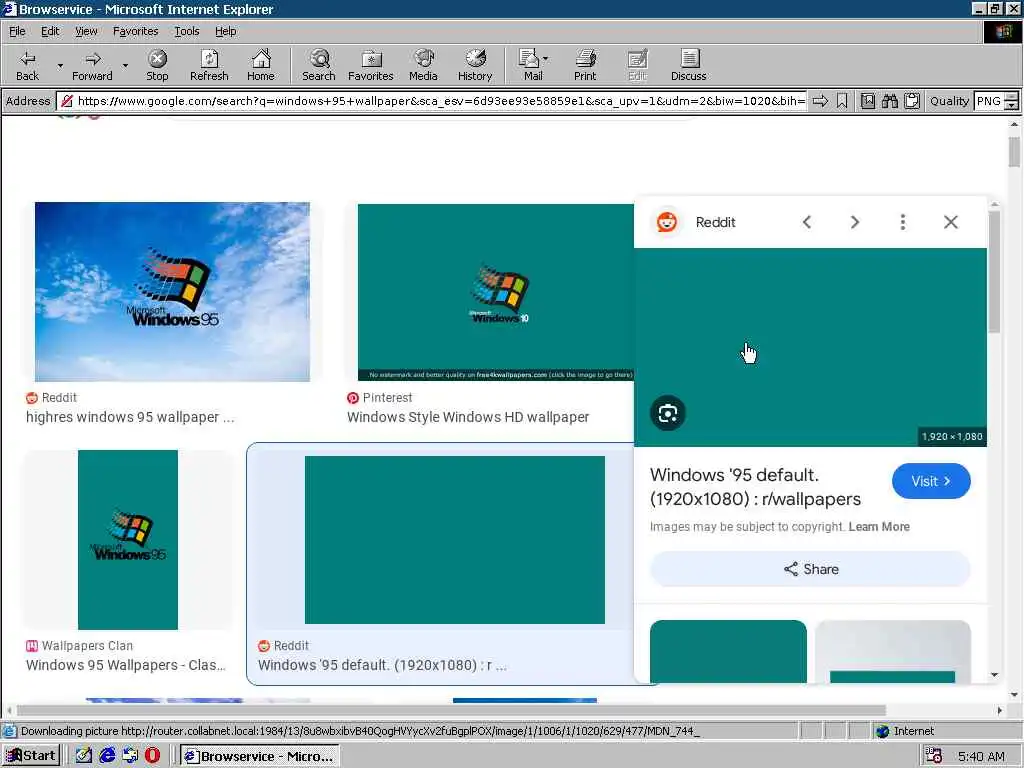Open the Windows Start button
The width and height of the screenshot is (1024, 768).
(x=31, y=756)
